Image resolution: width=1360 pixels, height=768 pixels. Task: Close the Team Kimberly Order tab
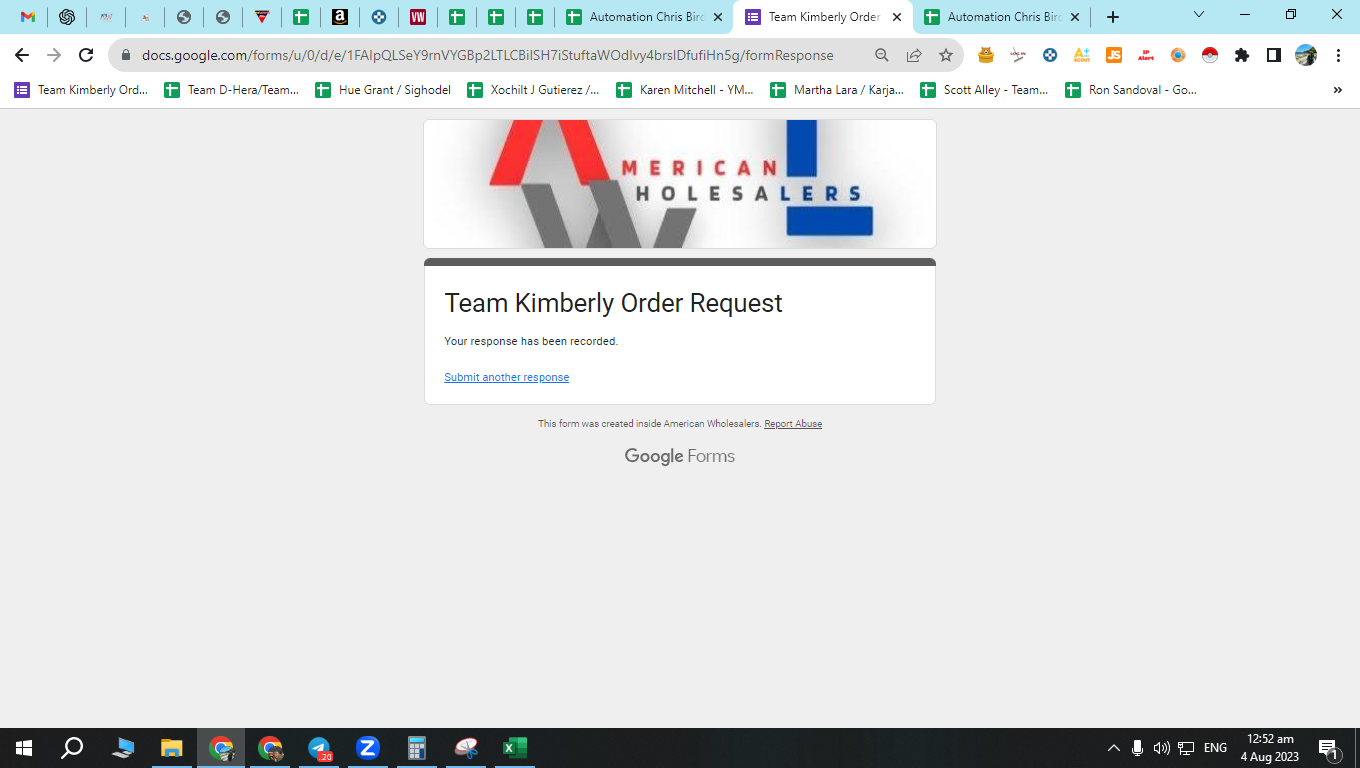pos(897,17)
